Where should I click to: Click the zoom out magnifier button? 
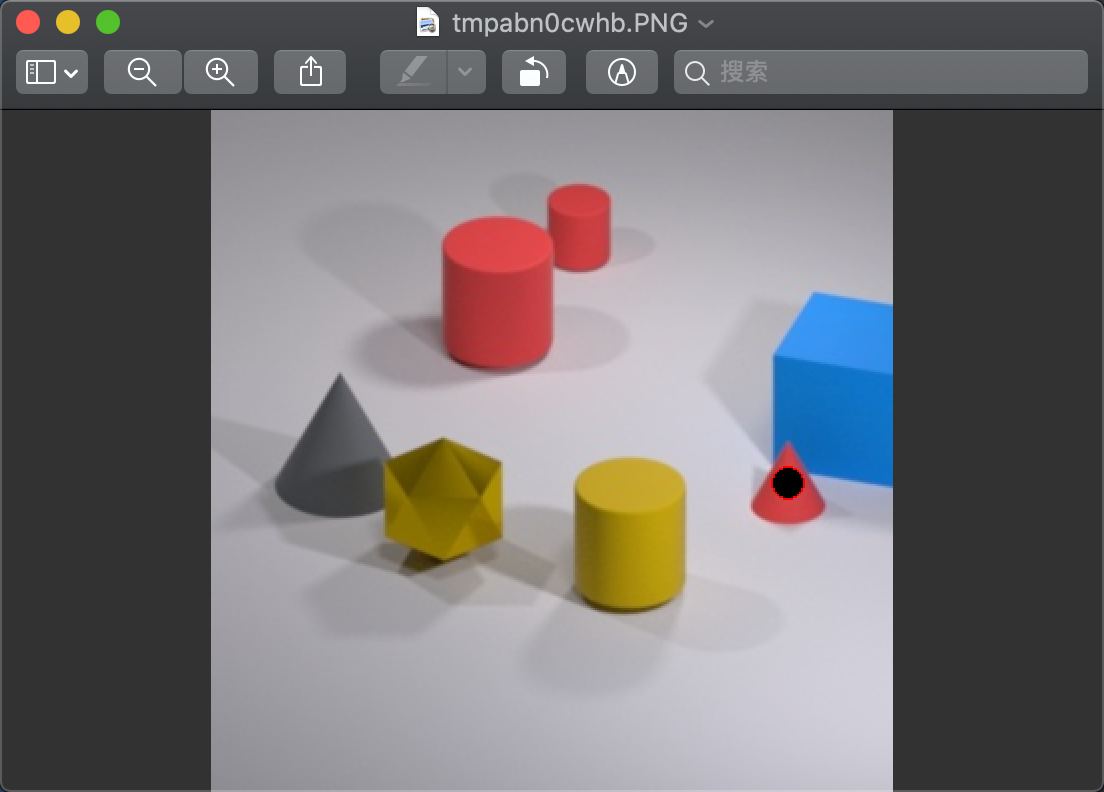point(142,72)
